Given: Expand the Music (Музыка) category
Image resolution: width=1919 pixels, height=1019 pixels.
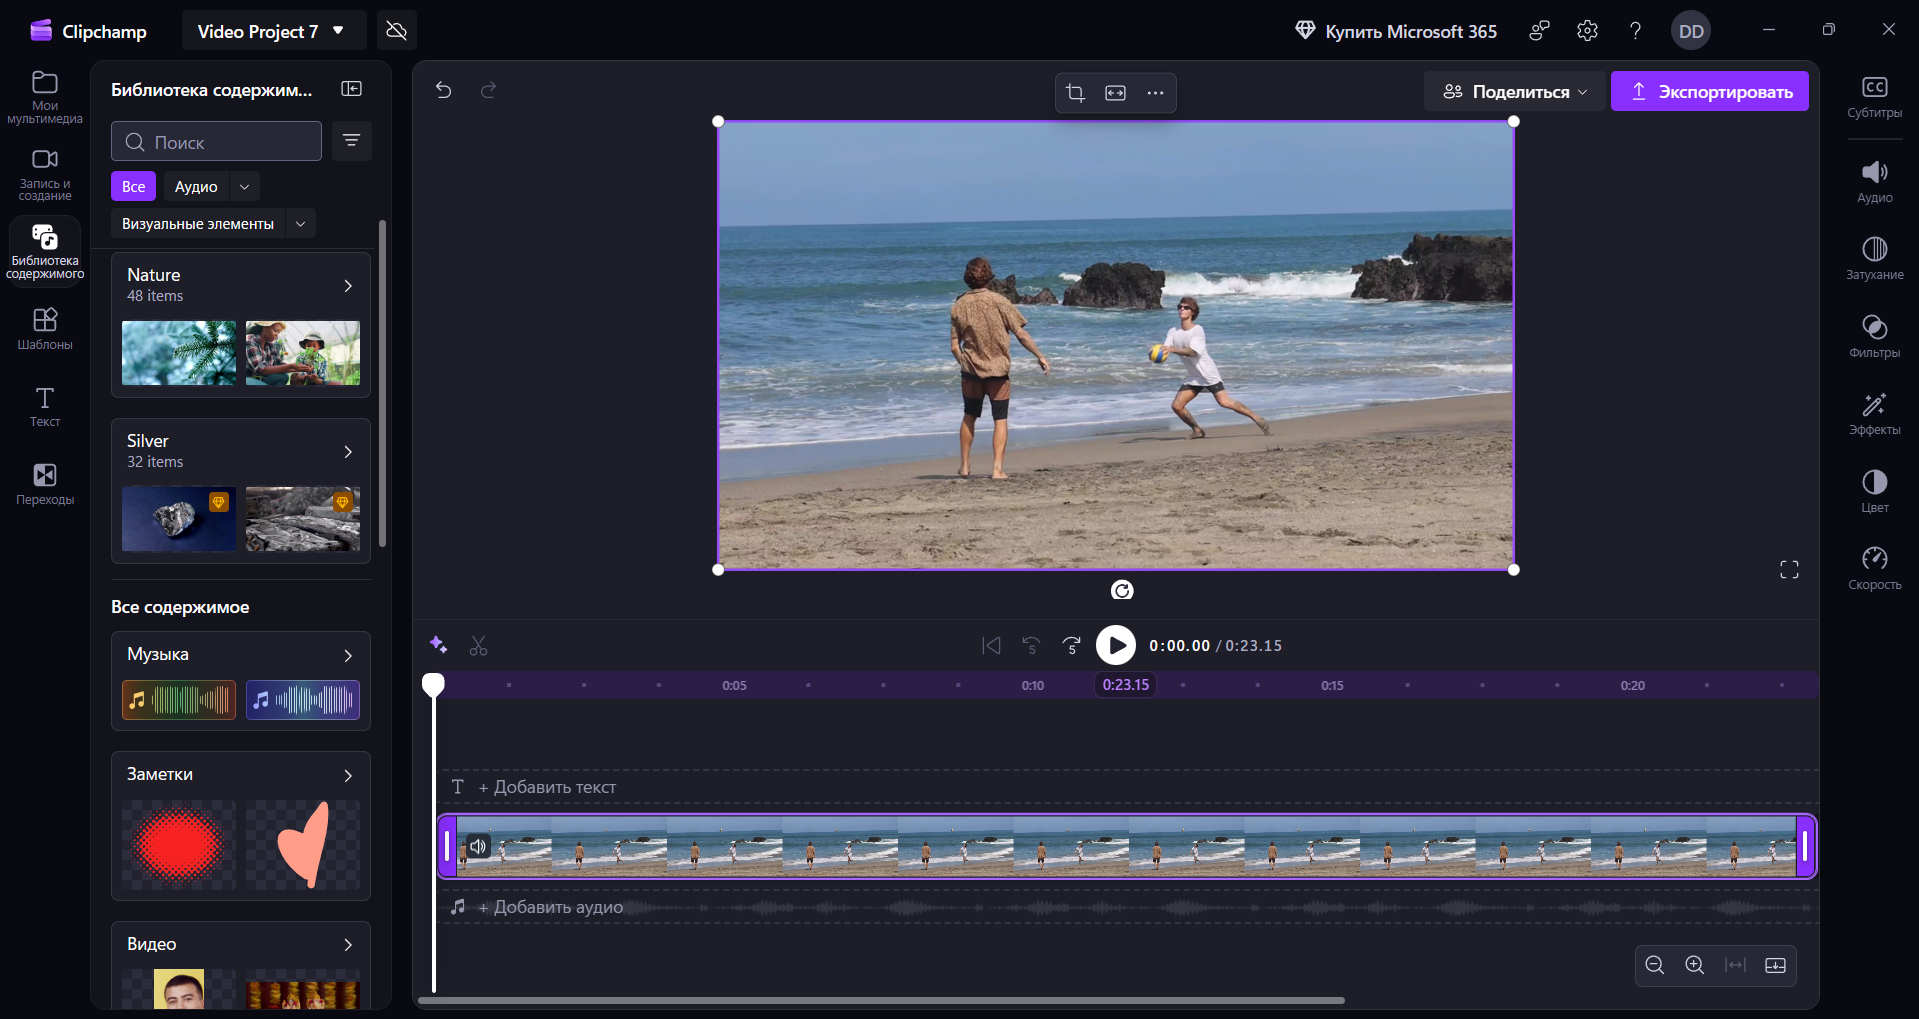Looking at the screenshot, I should pos(348,655).
